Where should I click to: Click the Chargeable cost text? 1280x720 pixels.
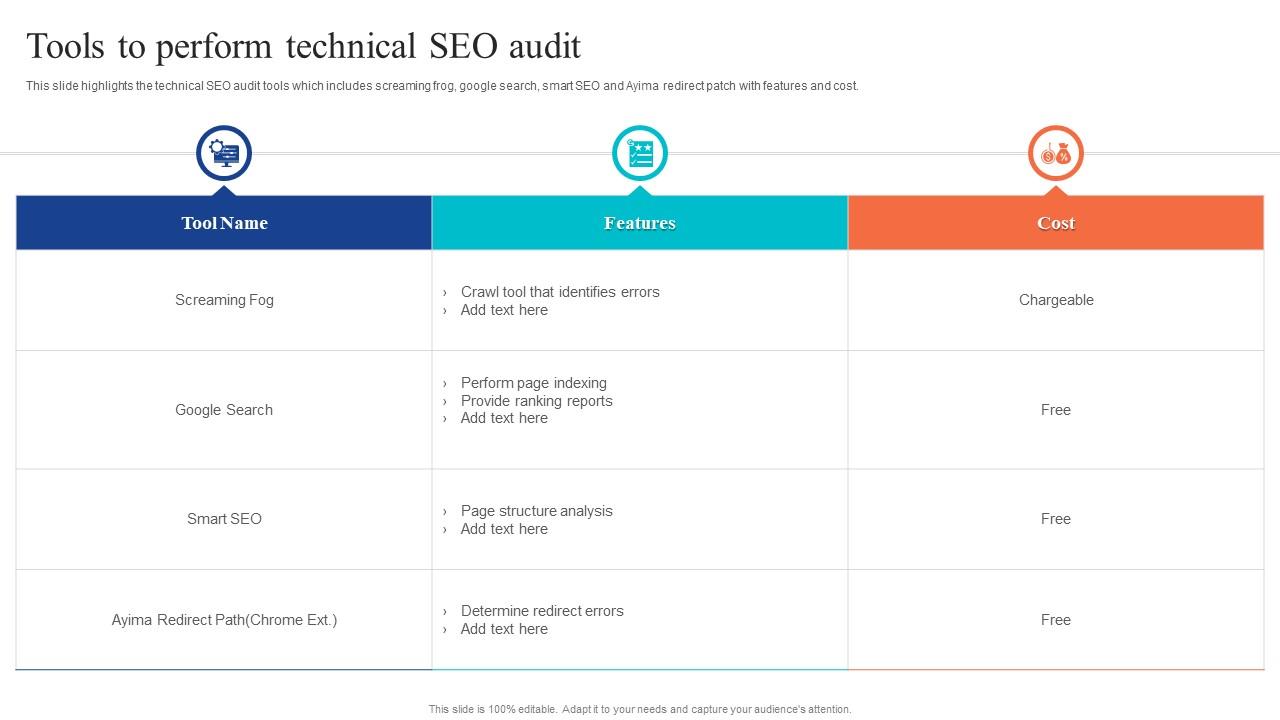point(1056,300)
